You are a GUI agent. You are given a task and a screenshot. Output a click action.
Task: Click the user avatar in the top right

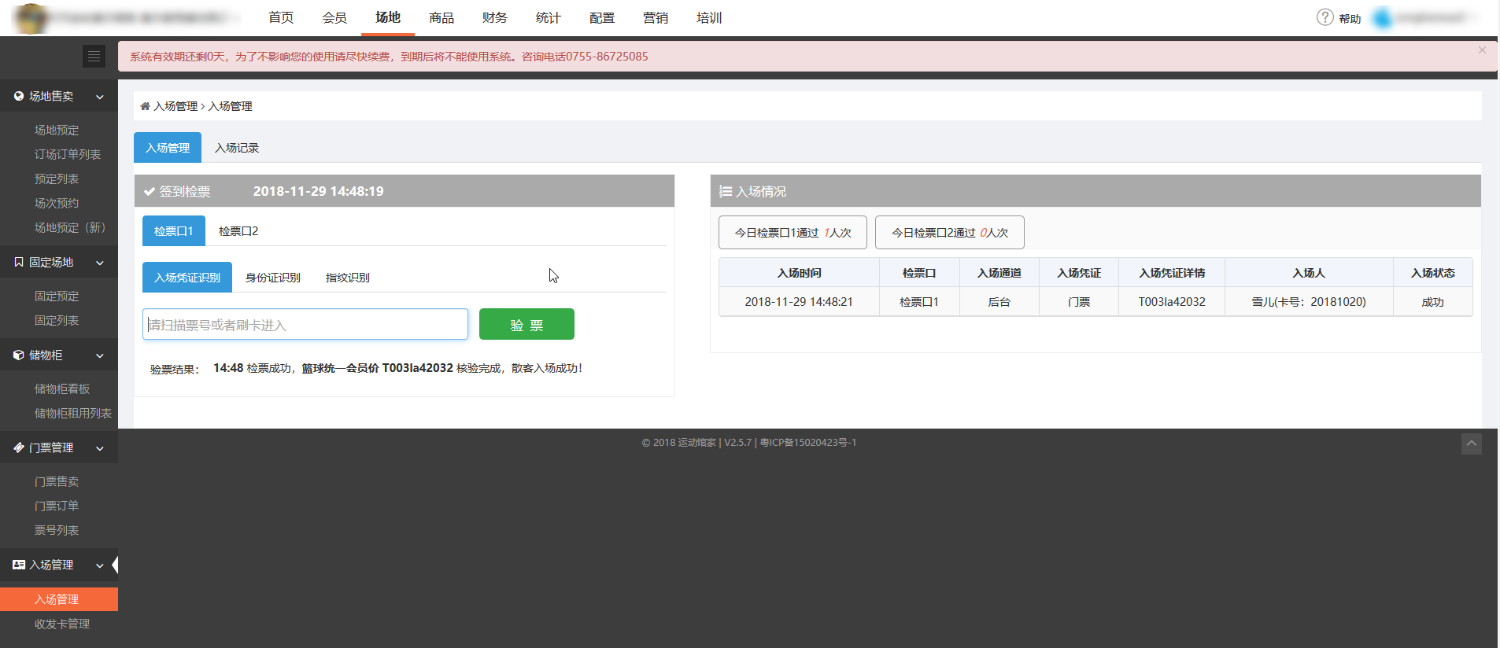[x=1383, y=18]
